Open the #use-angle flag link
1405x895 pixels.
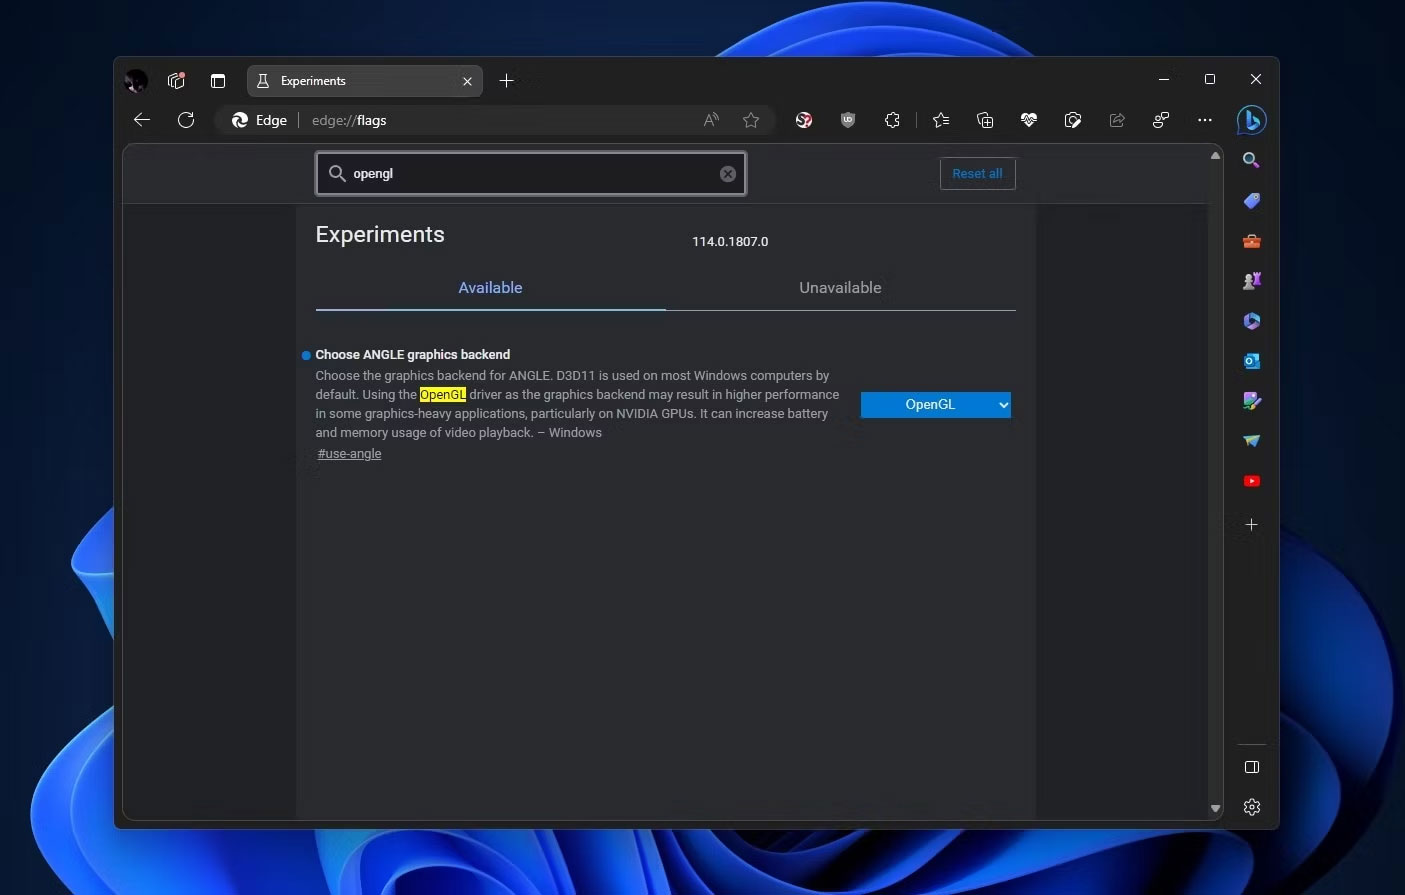click(349, 454)
